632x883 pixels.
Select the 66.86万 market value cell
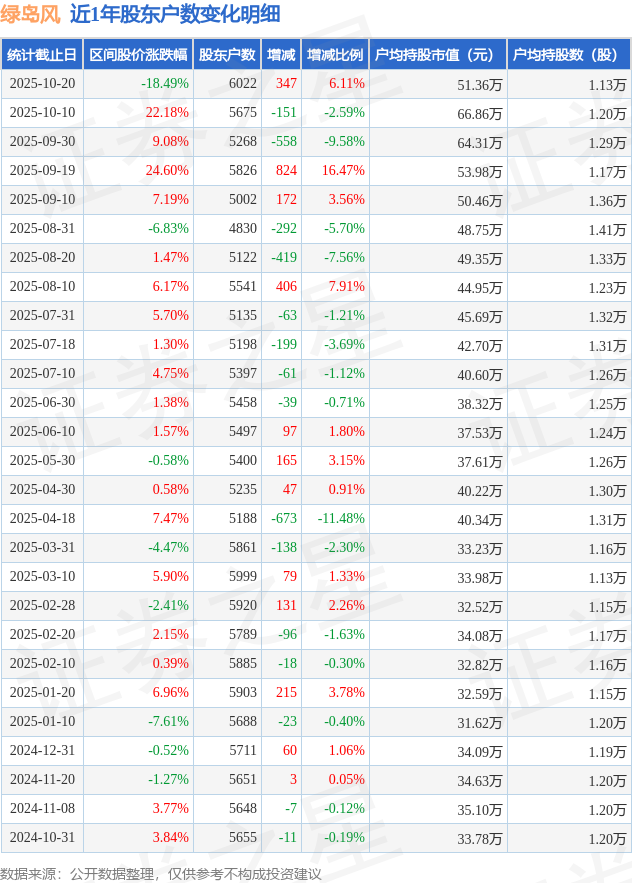pyautogui.click(x=479, y=113)
